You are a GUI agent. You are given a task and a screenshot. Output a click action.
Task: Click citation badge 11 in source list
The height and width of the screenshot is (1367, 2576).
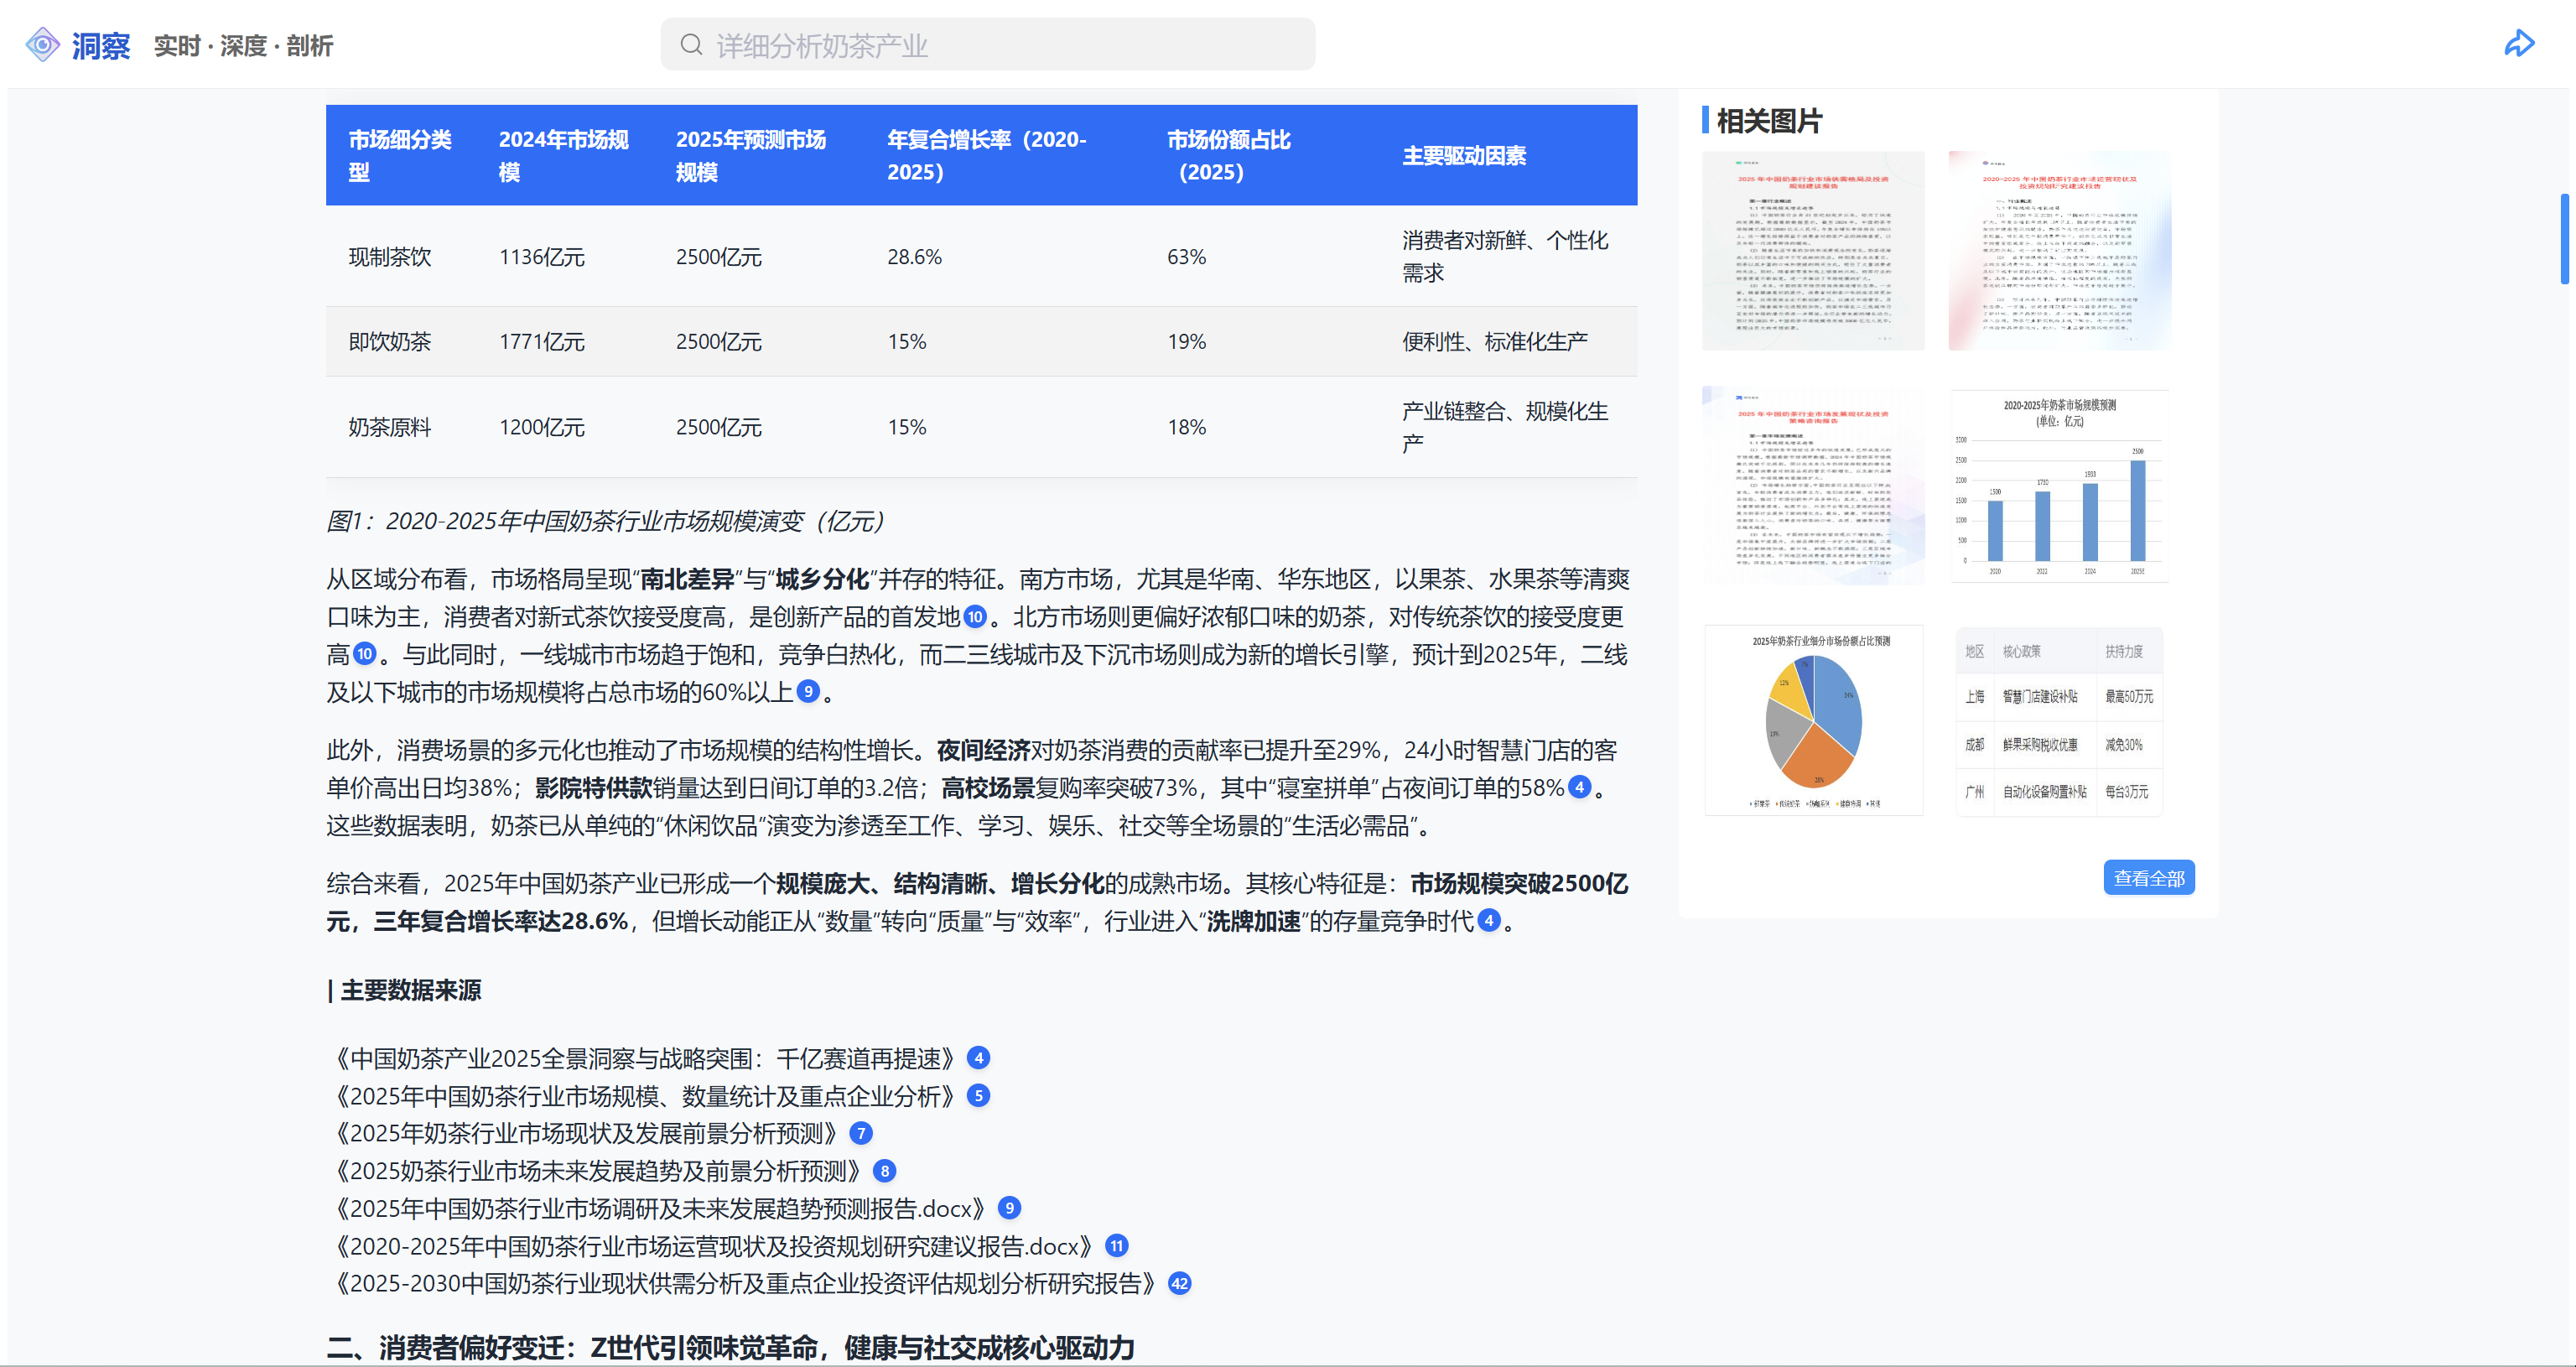pos(1116,1246)
